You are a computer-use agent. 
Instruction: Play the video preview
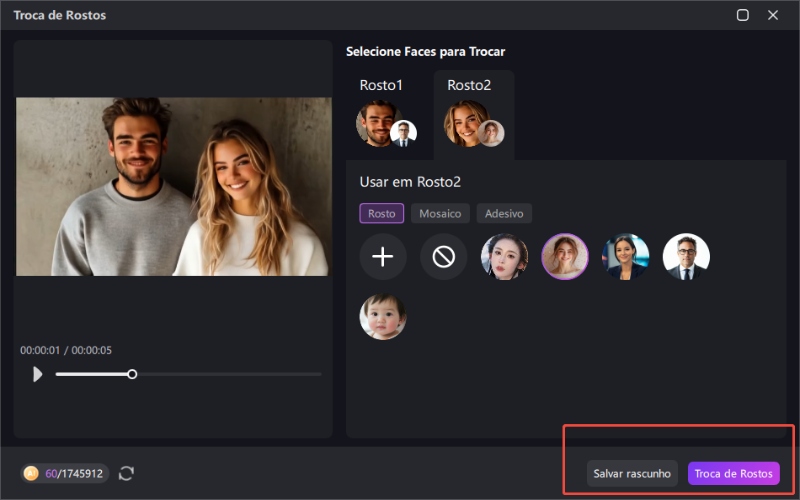pos(37,374)
